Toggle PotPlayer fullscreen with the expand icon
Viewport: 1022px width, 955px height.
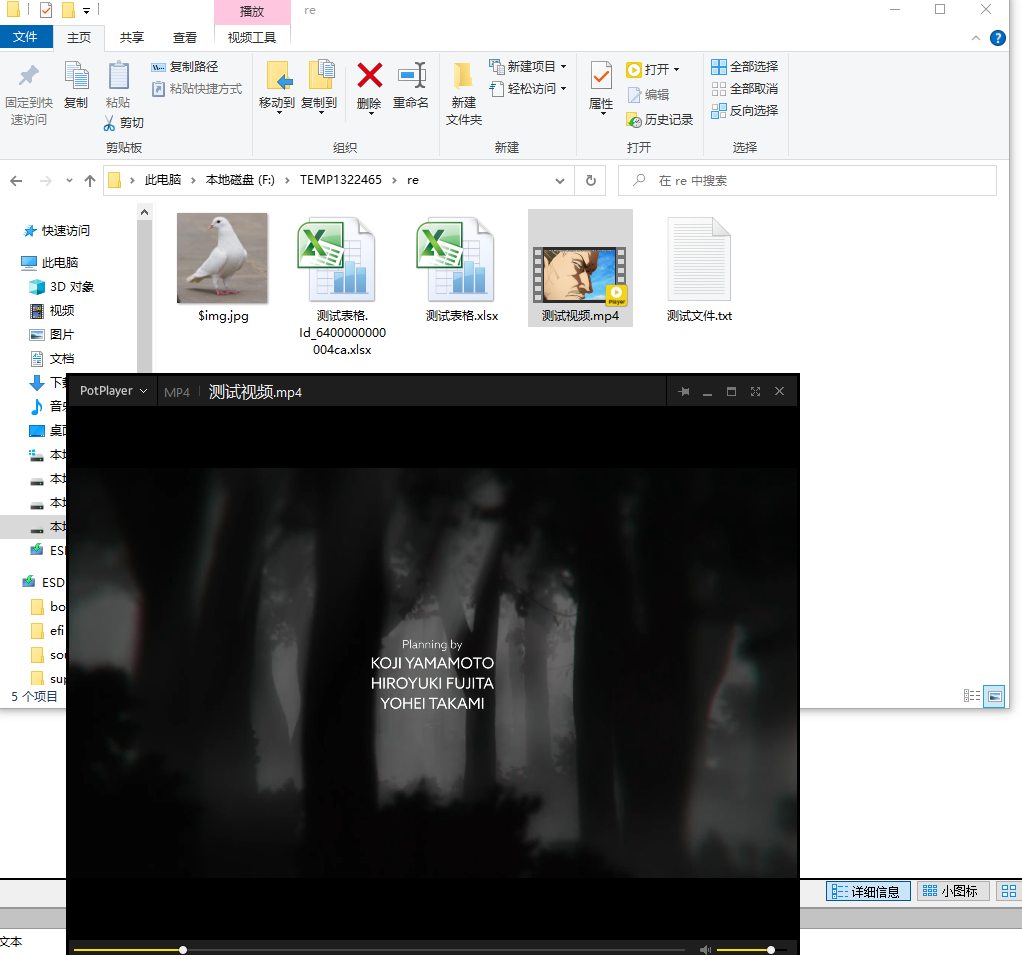tap(755, 391)
